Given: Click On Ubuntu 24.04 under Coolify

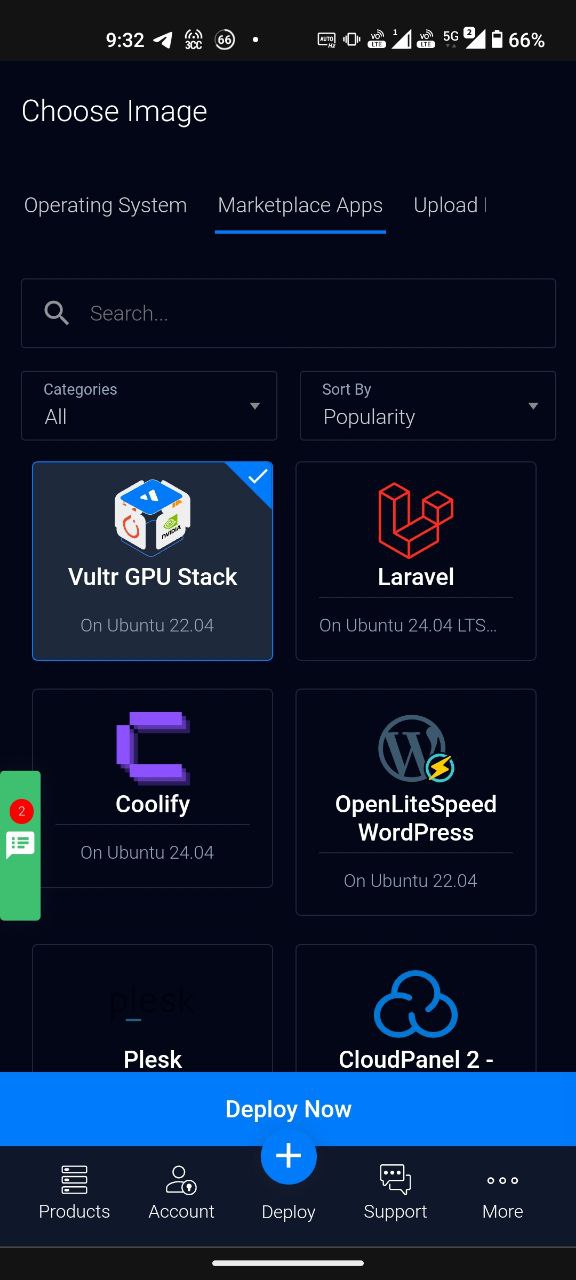Looking at the screenshot, I should pos(147,853).
